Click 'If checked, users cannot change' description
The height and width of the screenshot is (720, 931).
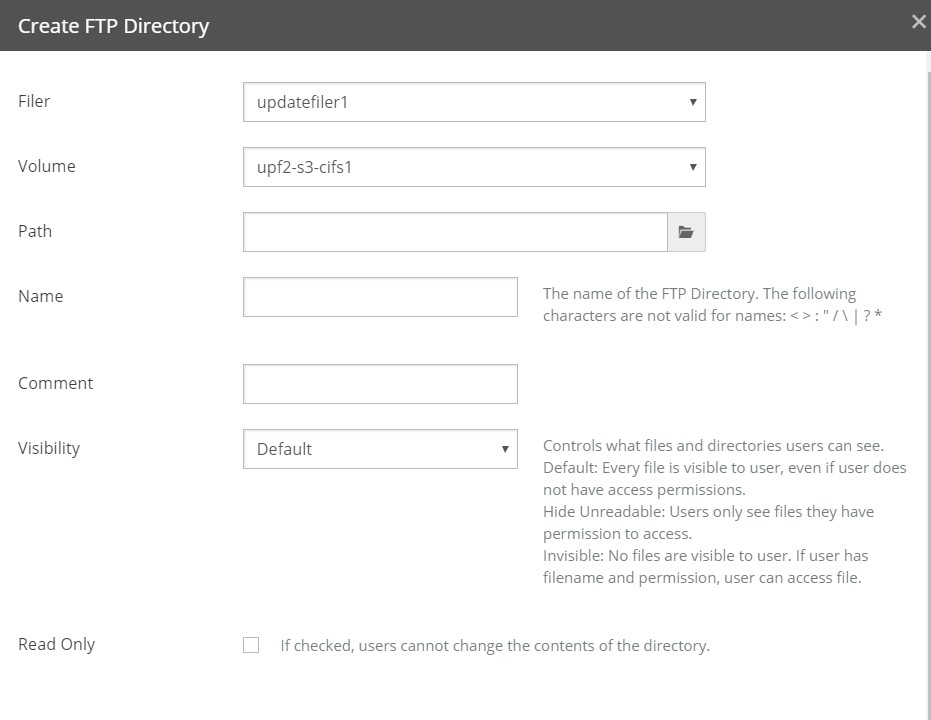(495, 646)
